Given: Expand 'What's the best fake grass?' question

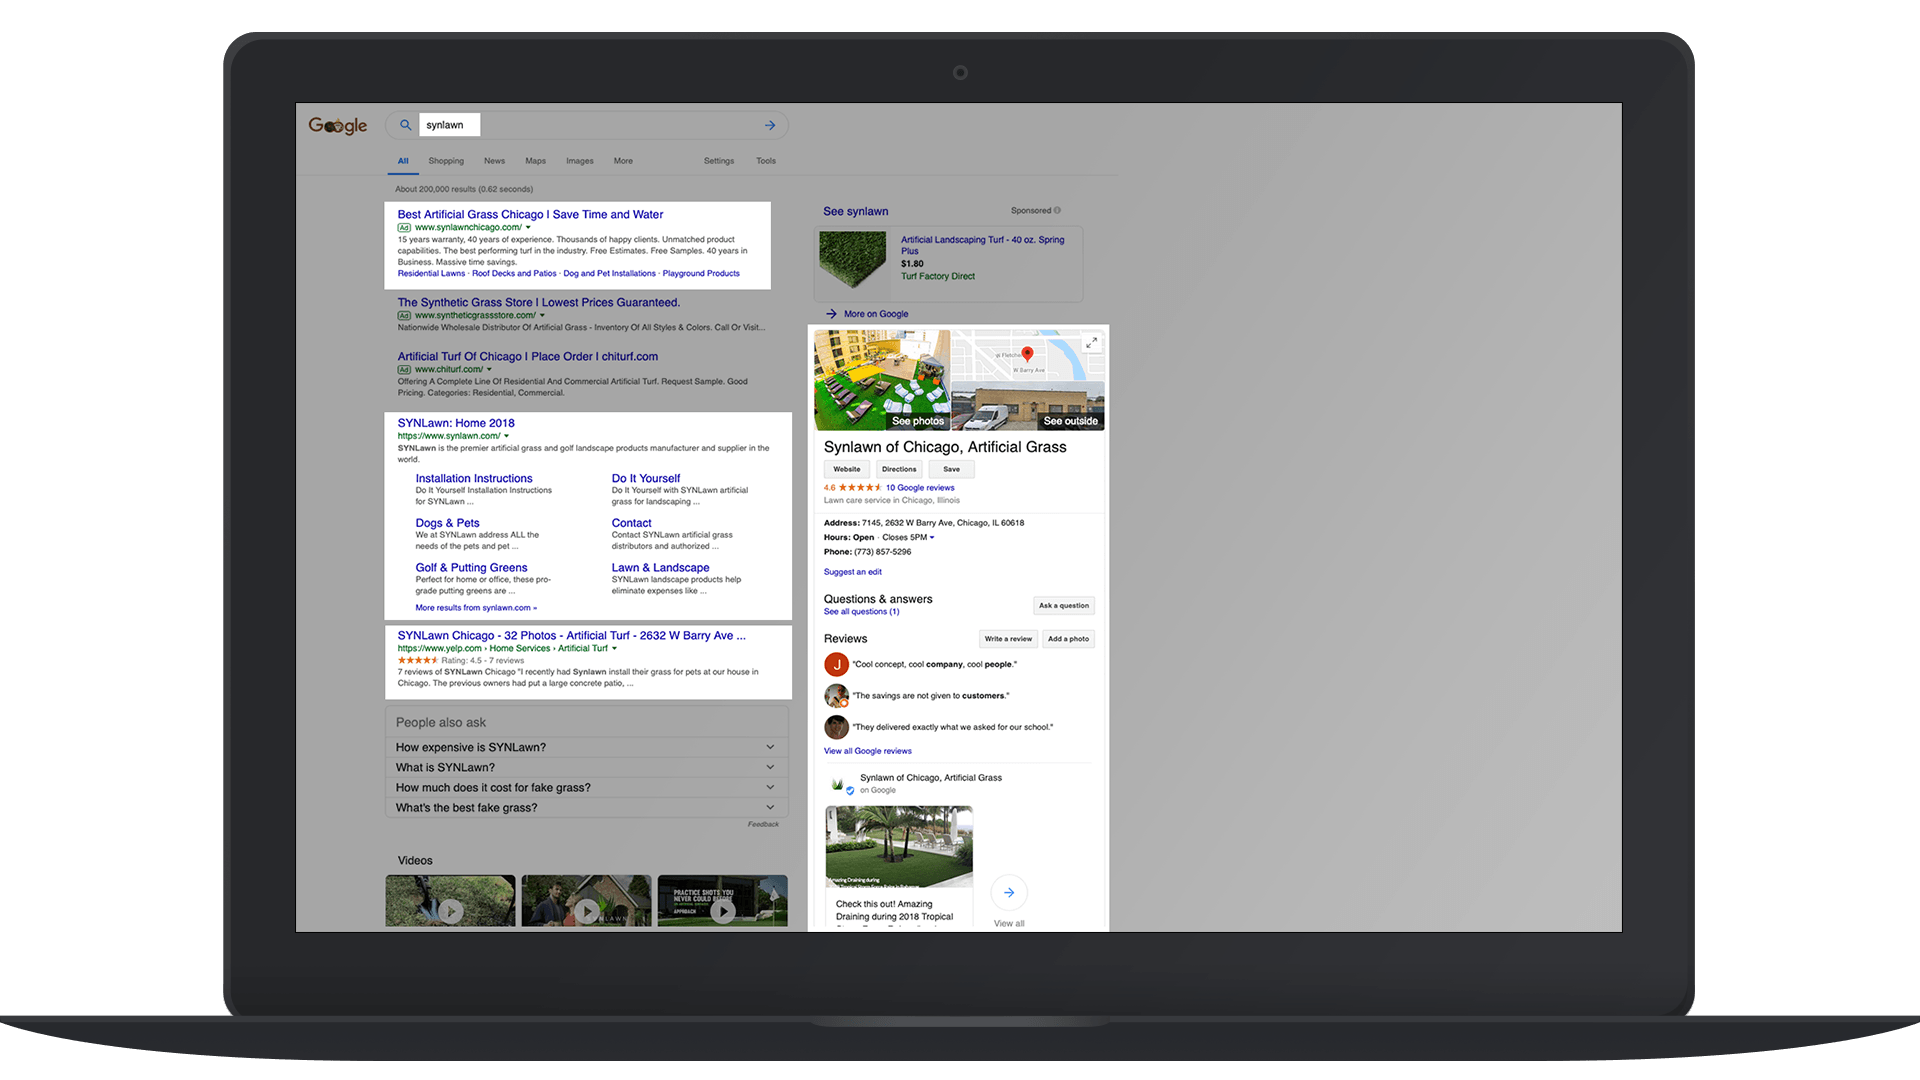Looking at the screenshot, I should tap(770, 807).
